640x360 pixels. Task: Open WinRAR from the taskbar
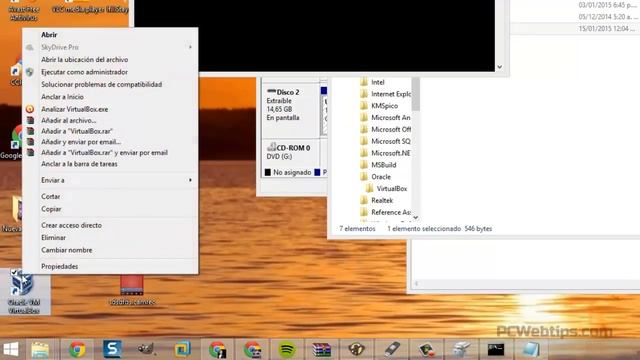click(322, 350)
